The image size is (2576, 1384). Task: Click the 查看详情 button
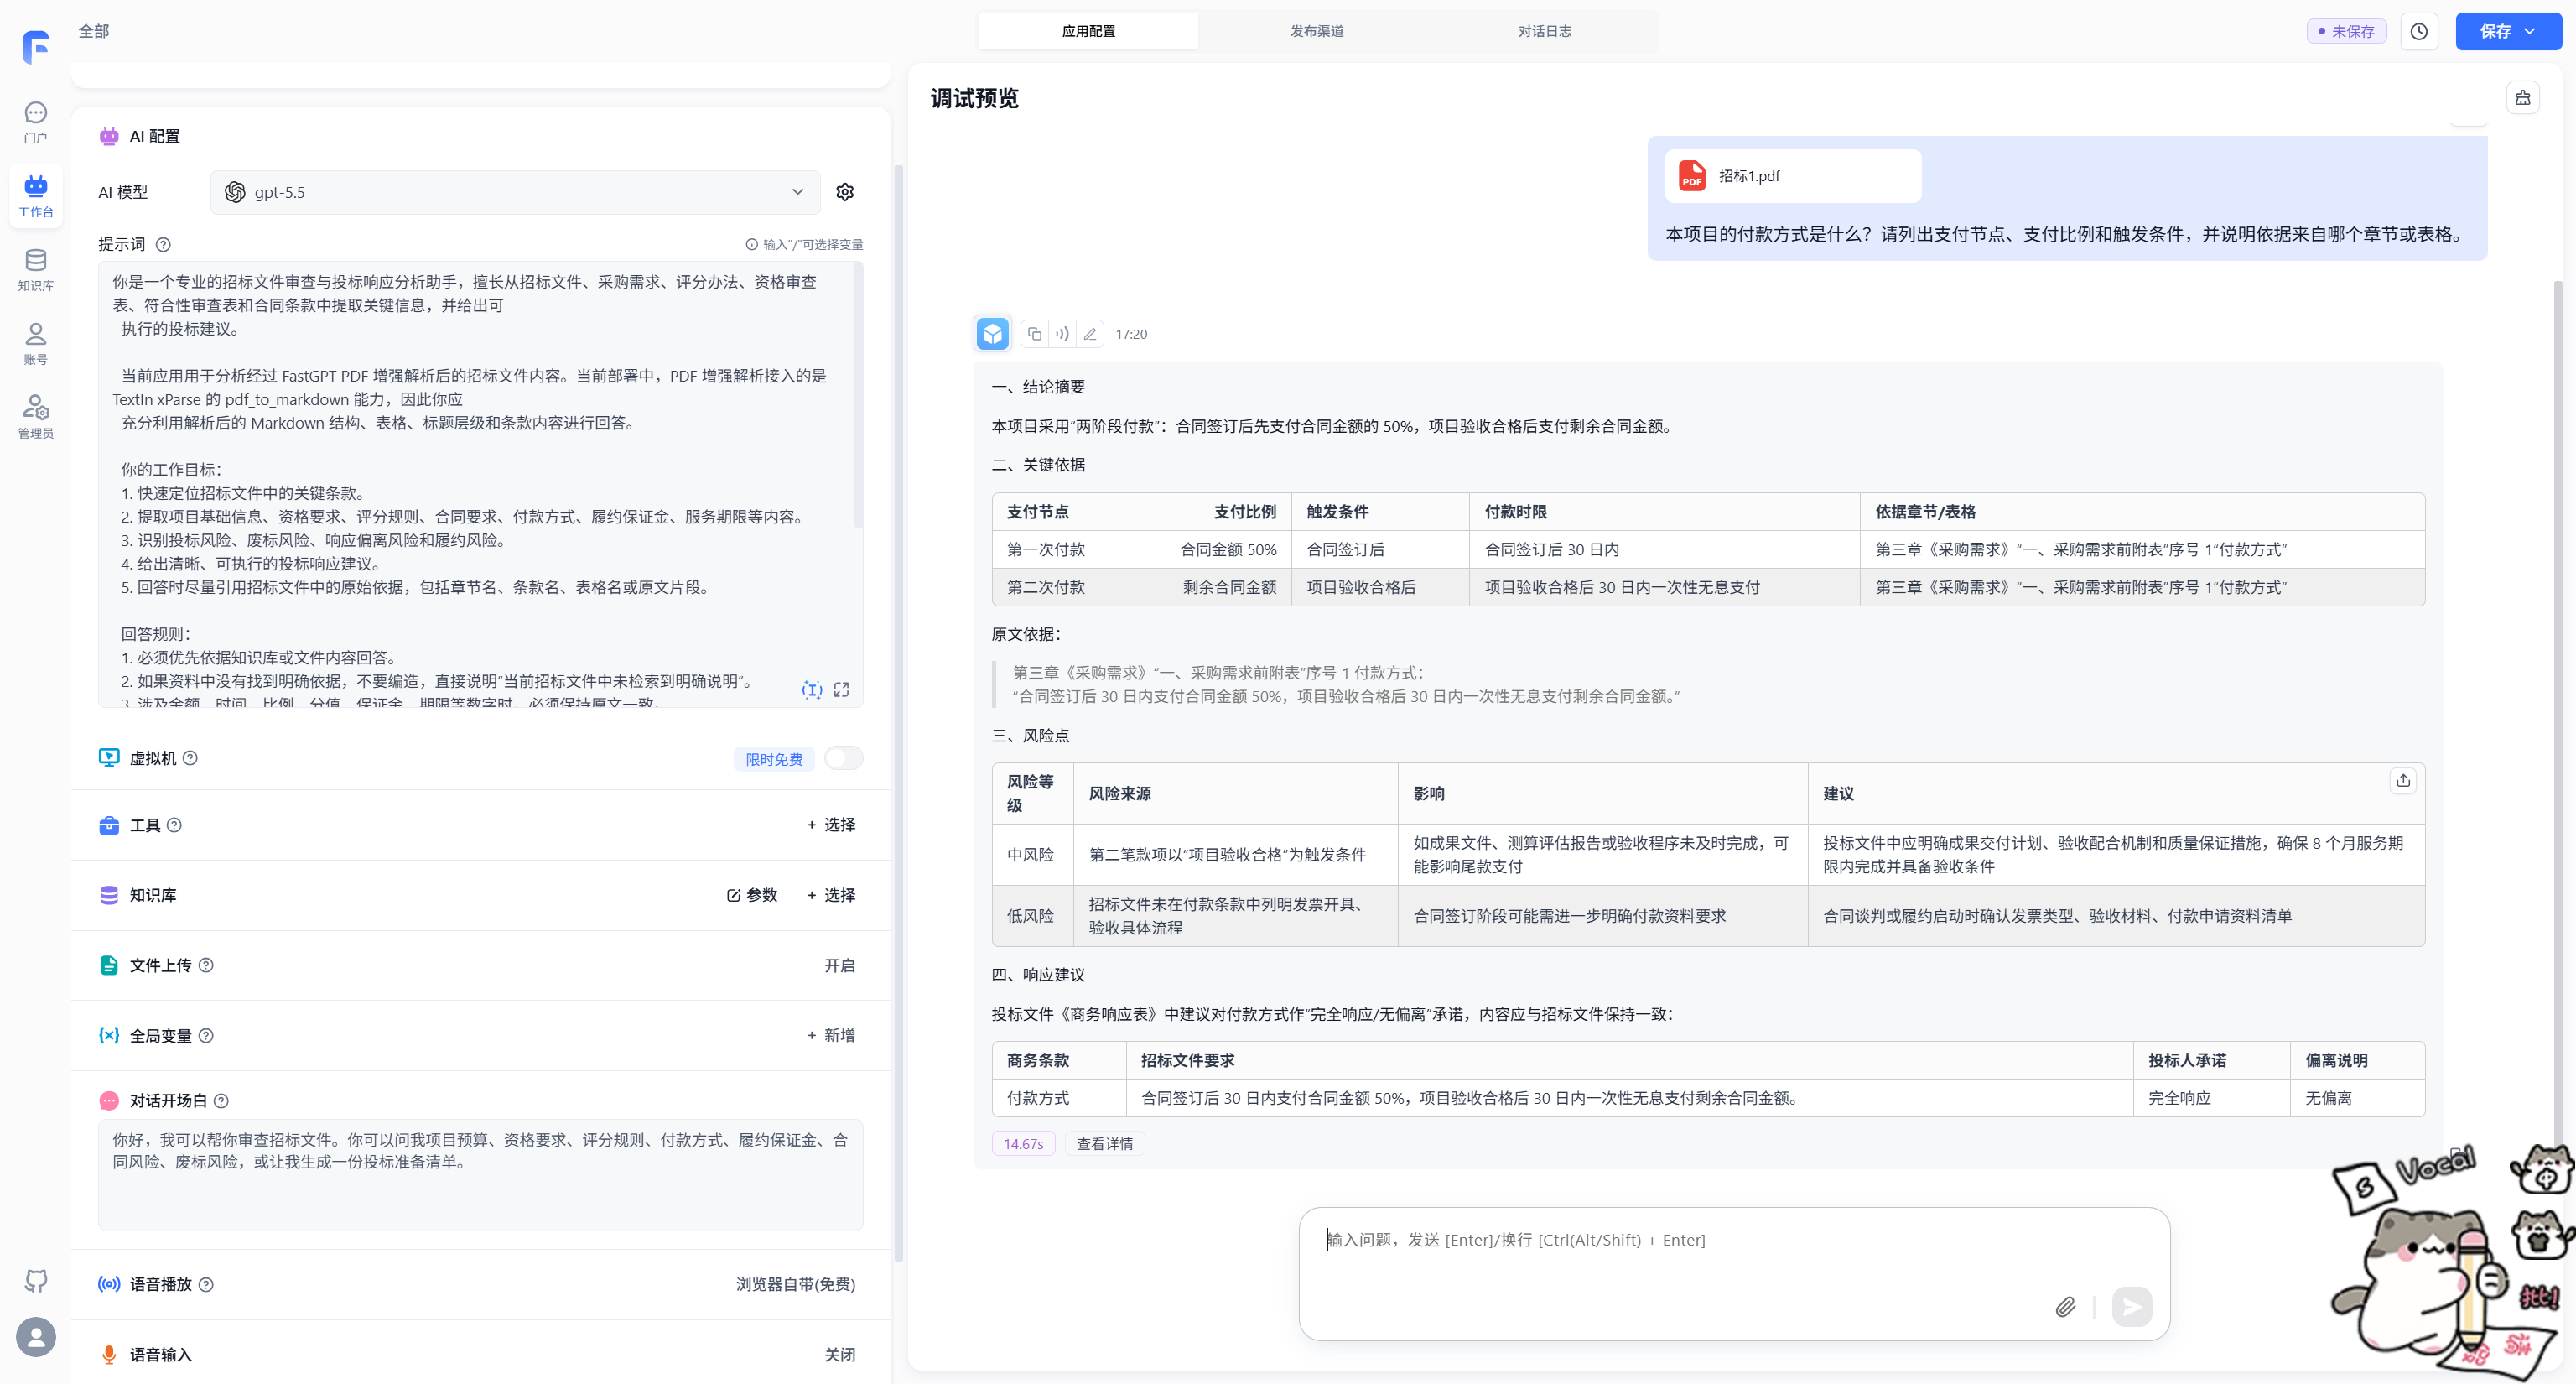pos(1104,1143)
